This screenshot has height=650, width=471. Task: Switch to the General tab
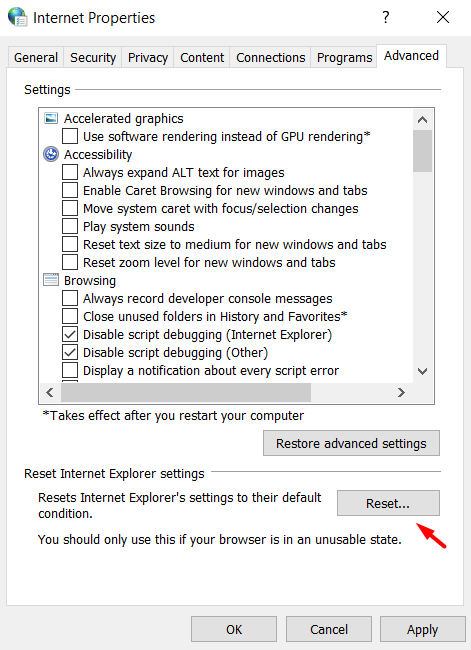click(36, 57)
